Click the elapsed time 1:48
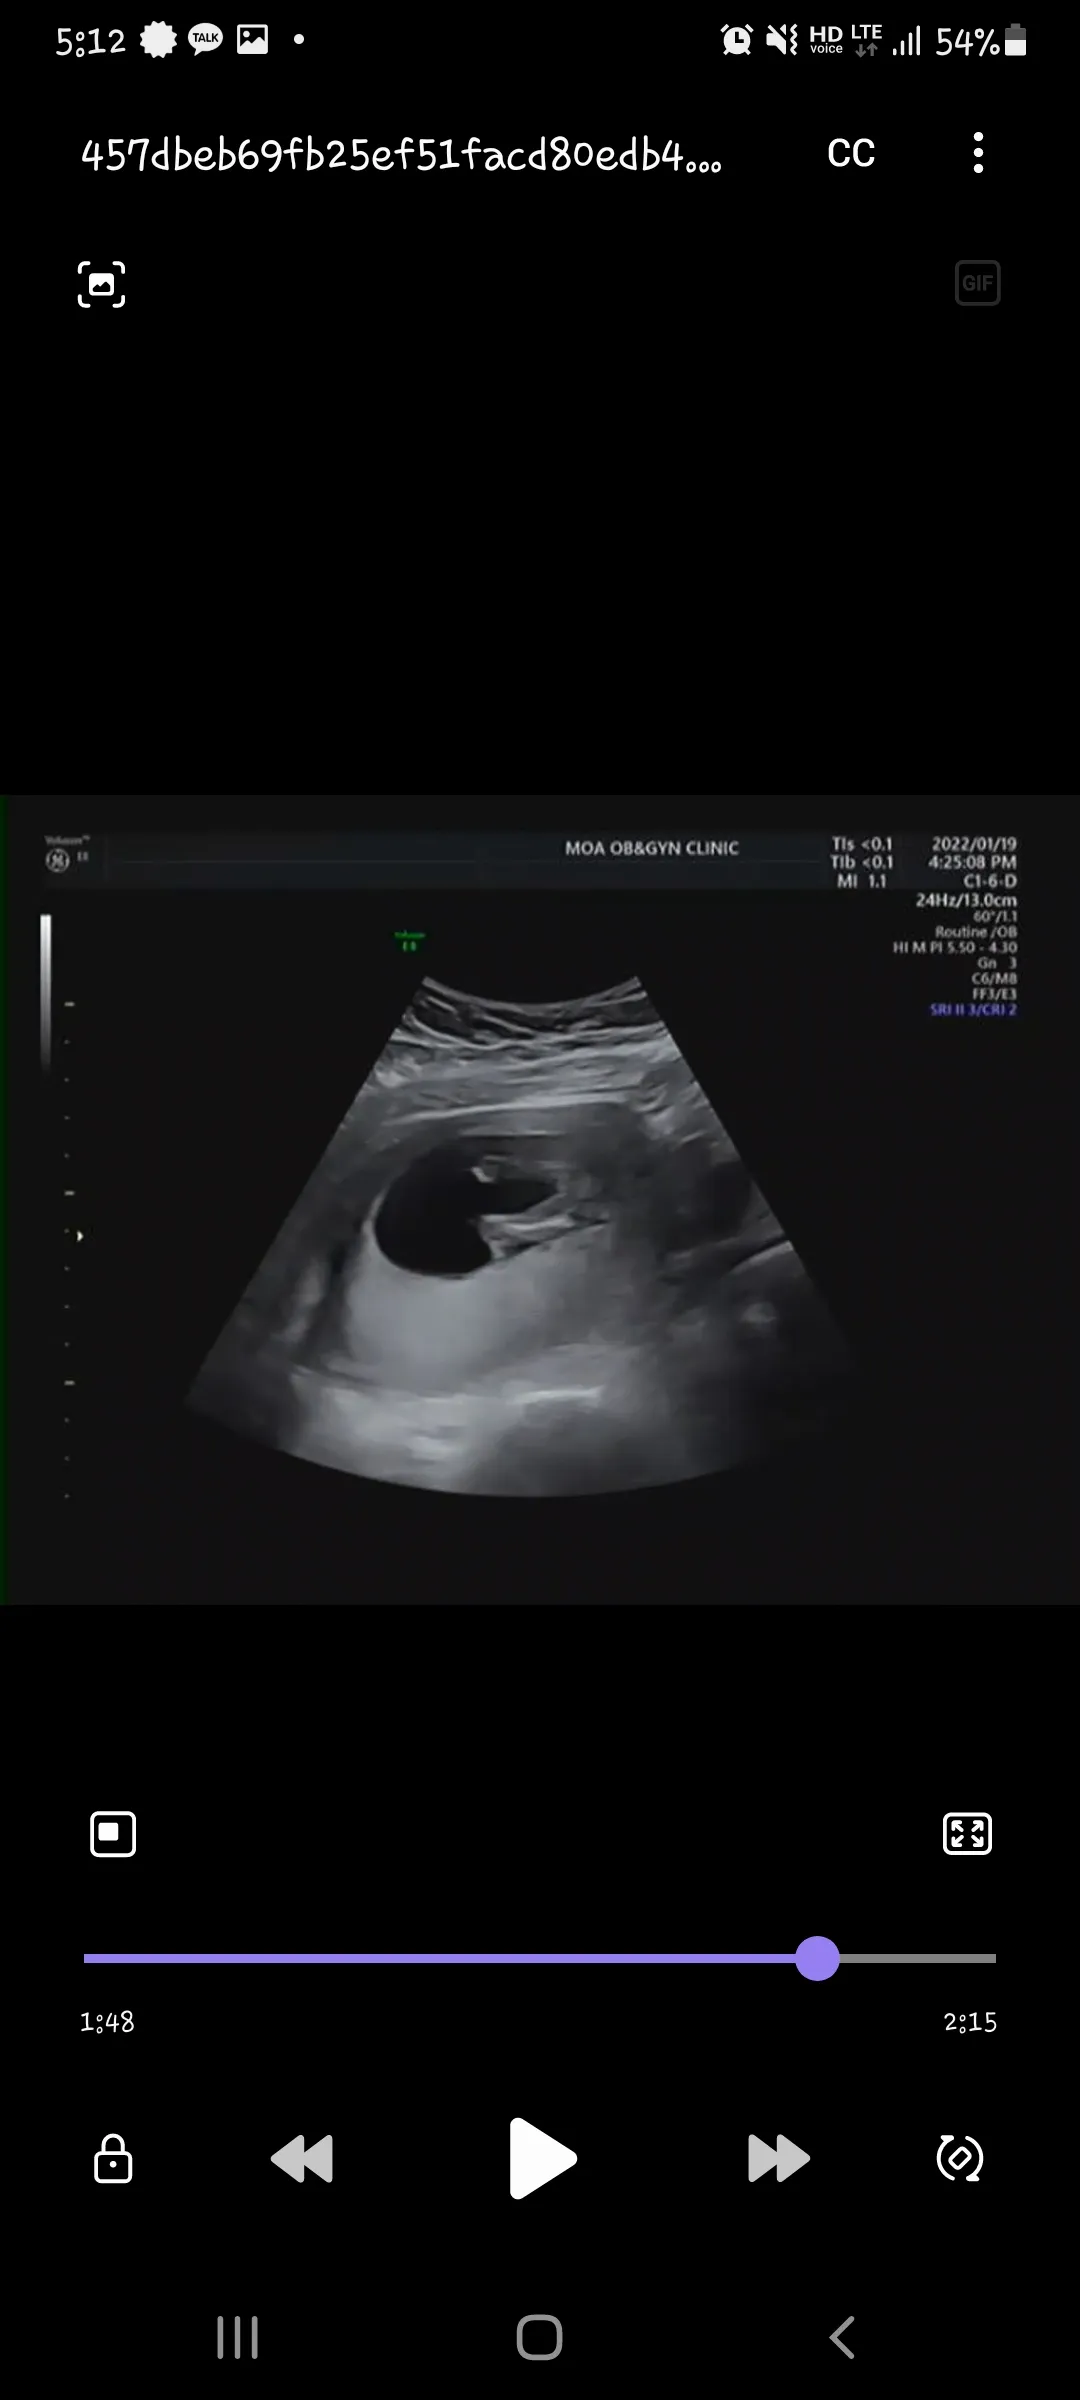The height and width of the screenshot is (2400, 1080). 107,2022
